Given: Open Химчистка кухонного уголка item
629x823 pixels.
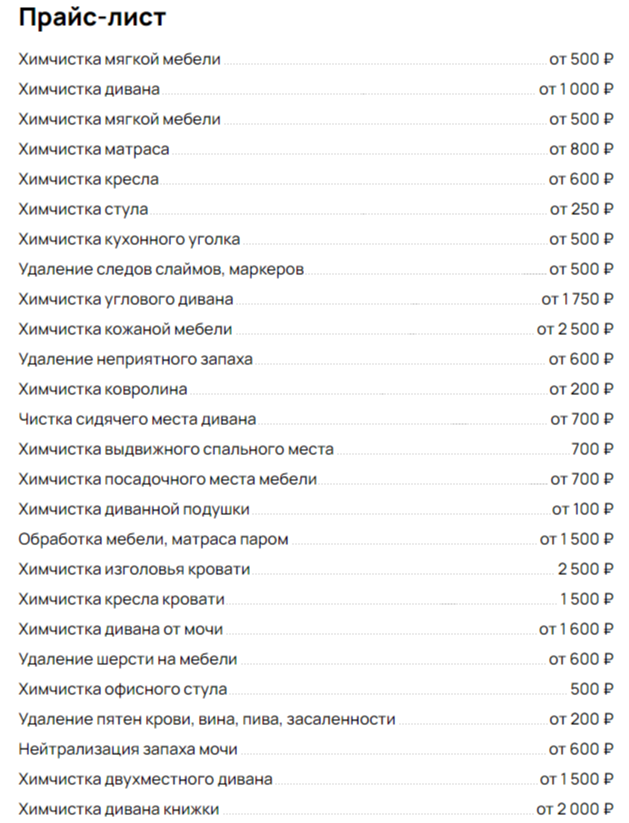Looking at the screenshot, I should pyautogui.click(x=129, y=239).
